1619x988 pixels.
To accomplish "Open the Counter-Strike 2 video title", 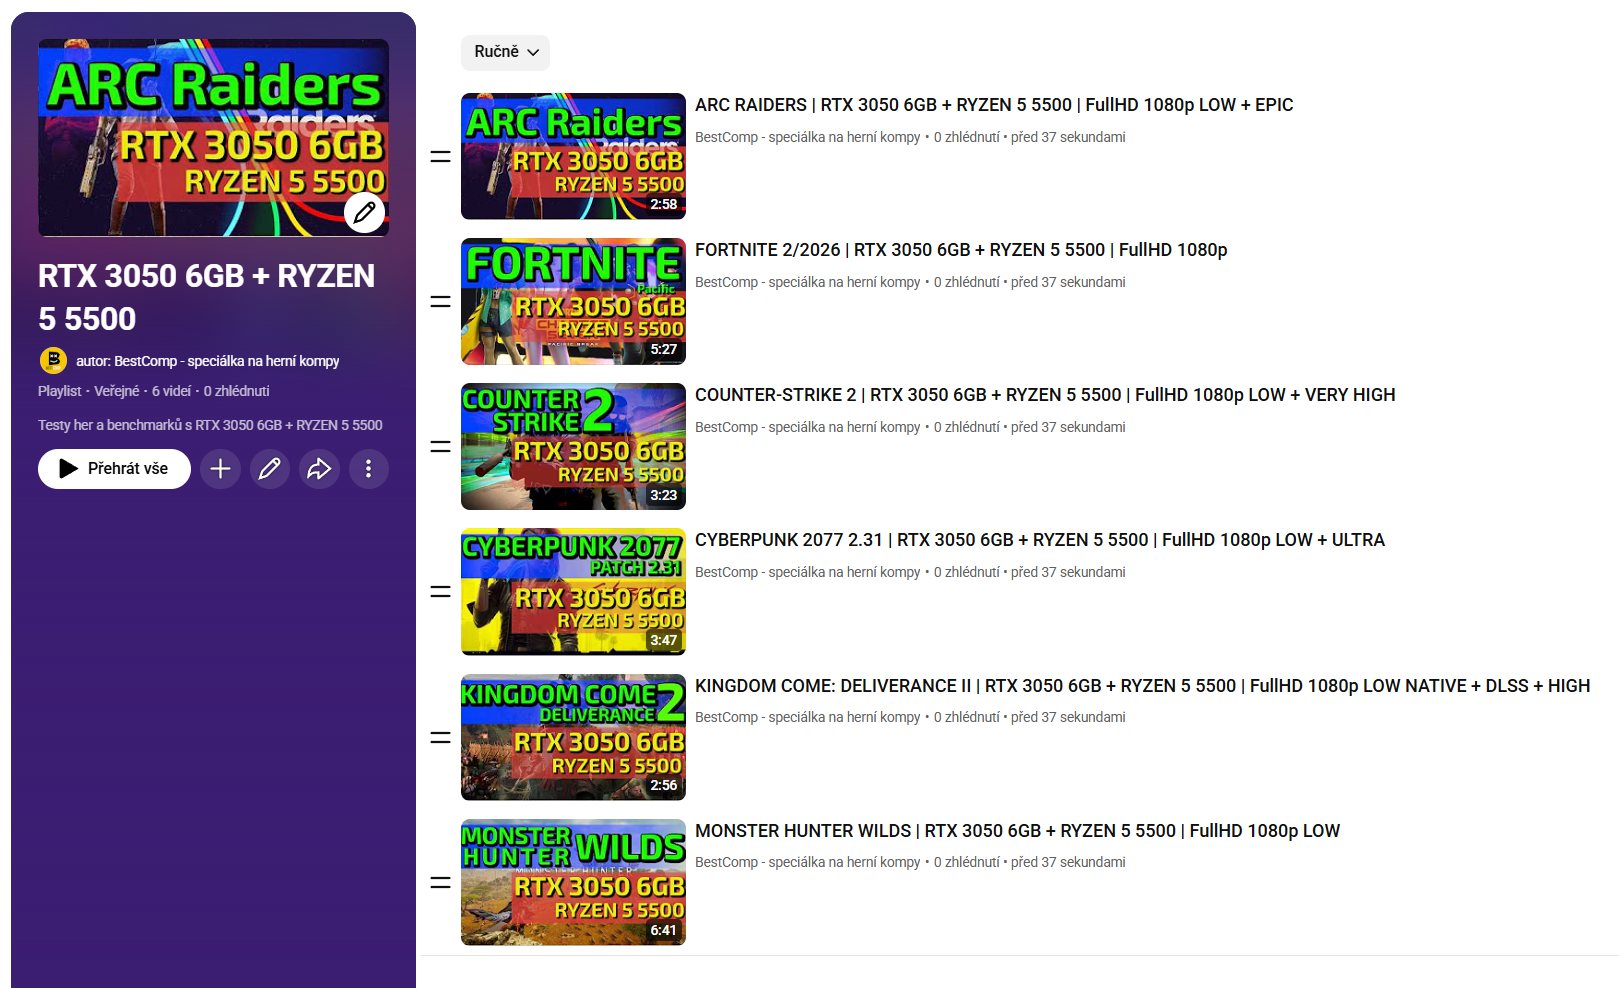I will click(x=1044, y=395).
